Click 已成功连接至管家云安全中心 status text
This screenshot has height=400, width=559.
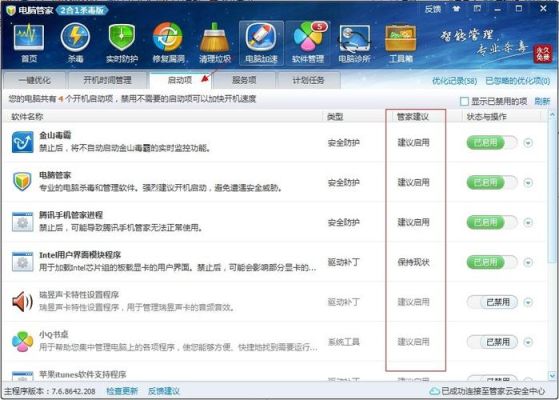[493, 391]
